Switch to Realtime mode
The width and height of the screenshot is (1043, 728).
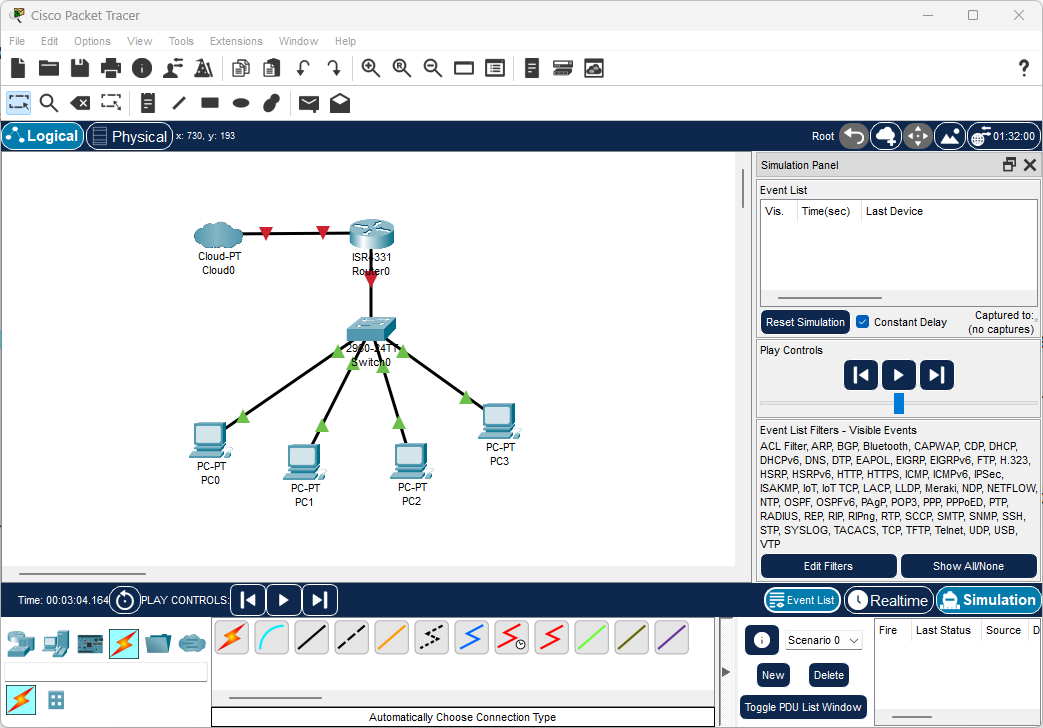889,600
